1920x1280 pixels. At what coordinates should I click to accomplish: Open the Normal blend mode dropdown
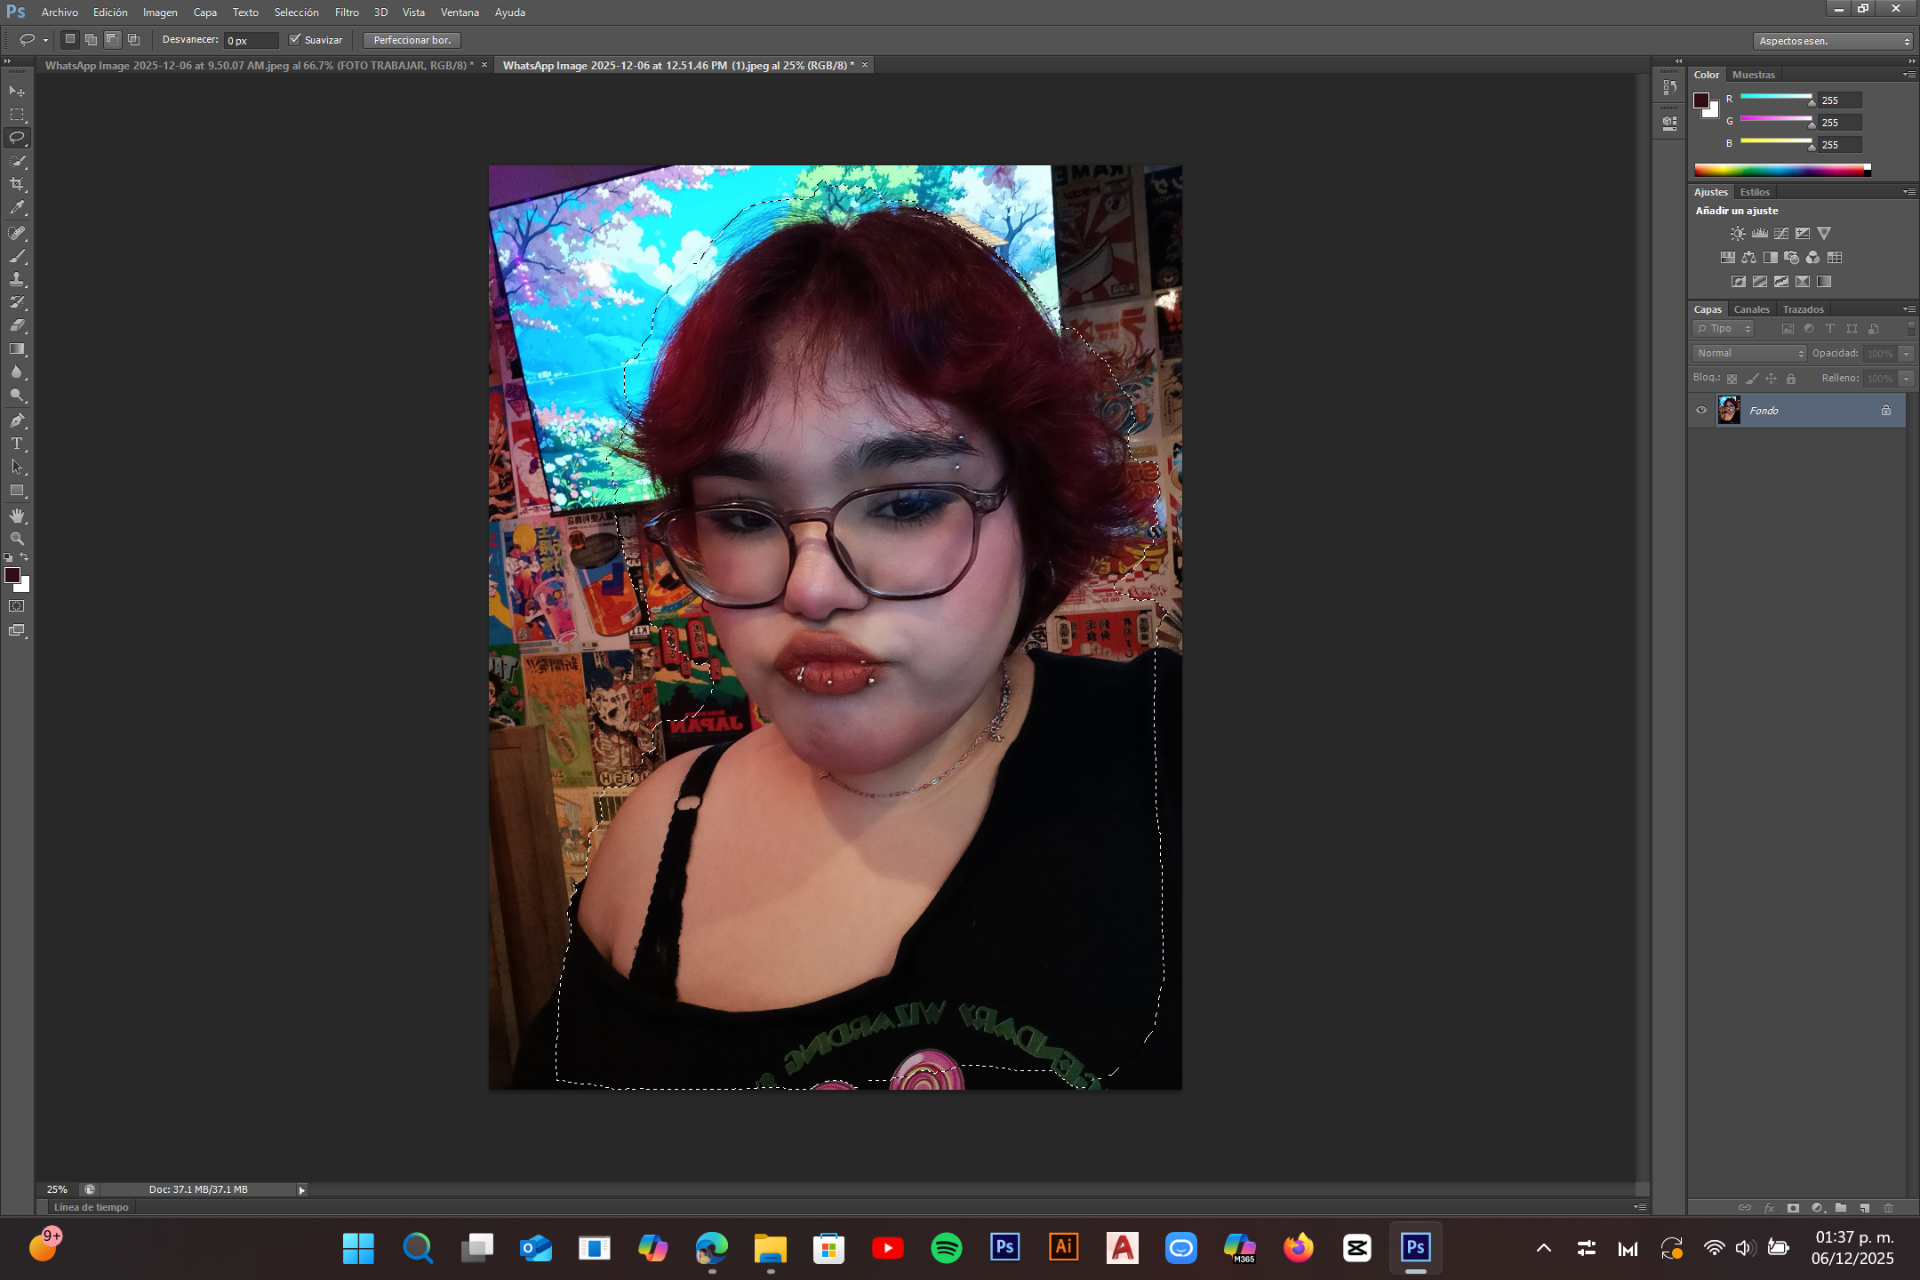1750,353
